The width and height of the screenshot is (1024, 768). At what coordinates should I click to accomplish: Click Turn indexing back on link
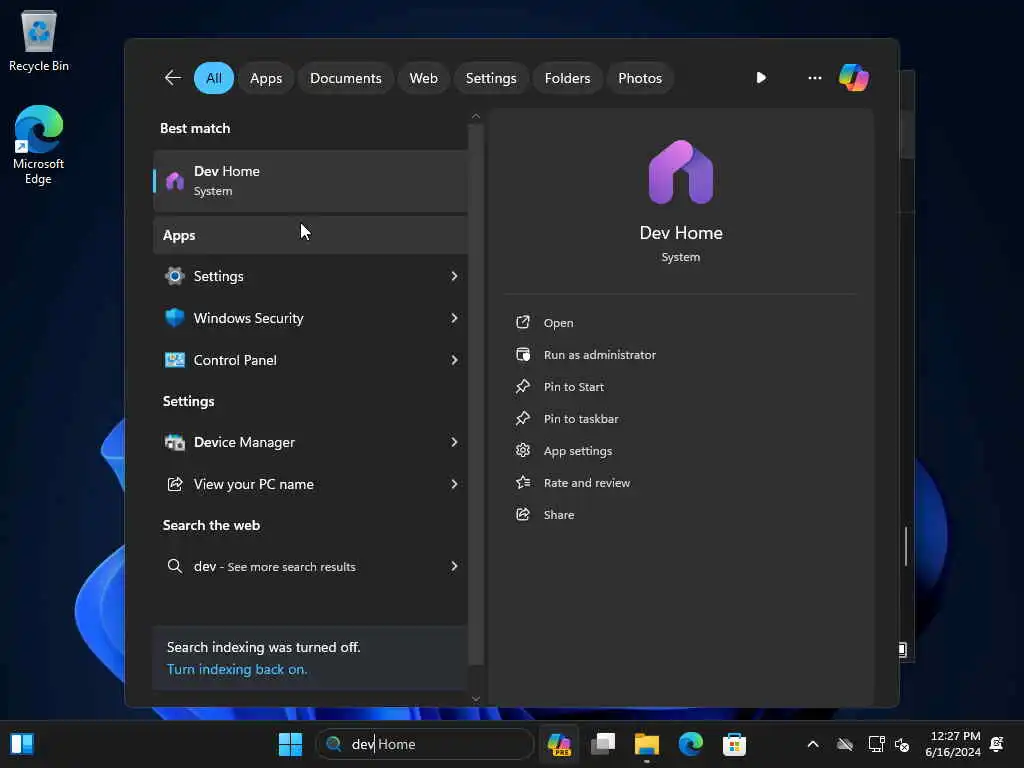pyautogui.click(x=237, y=669)
